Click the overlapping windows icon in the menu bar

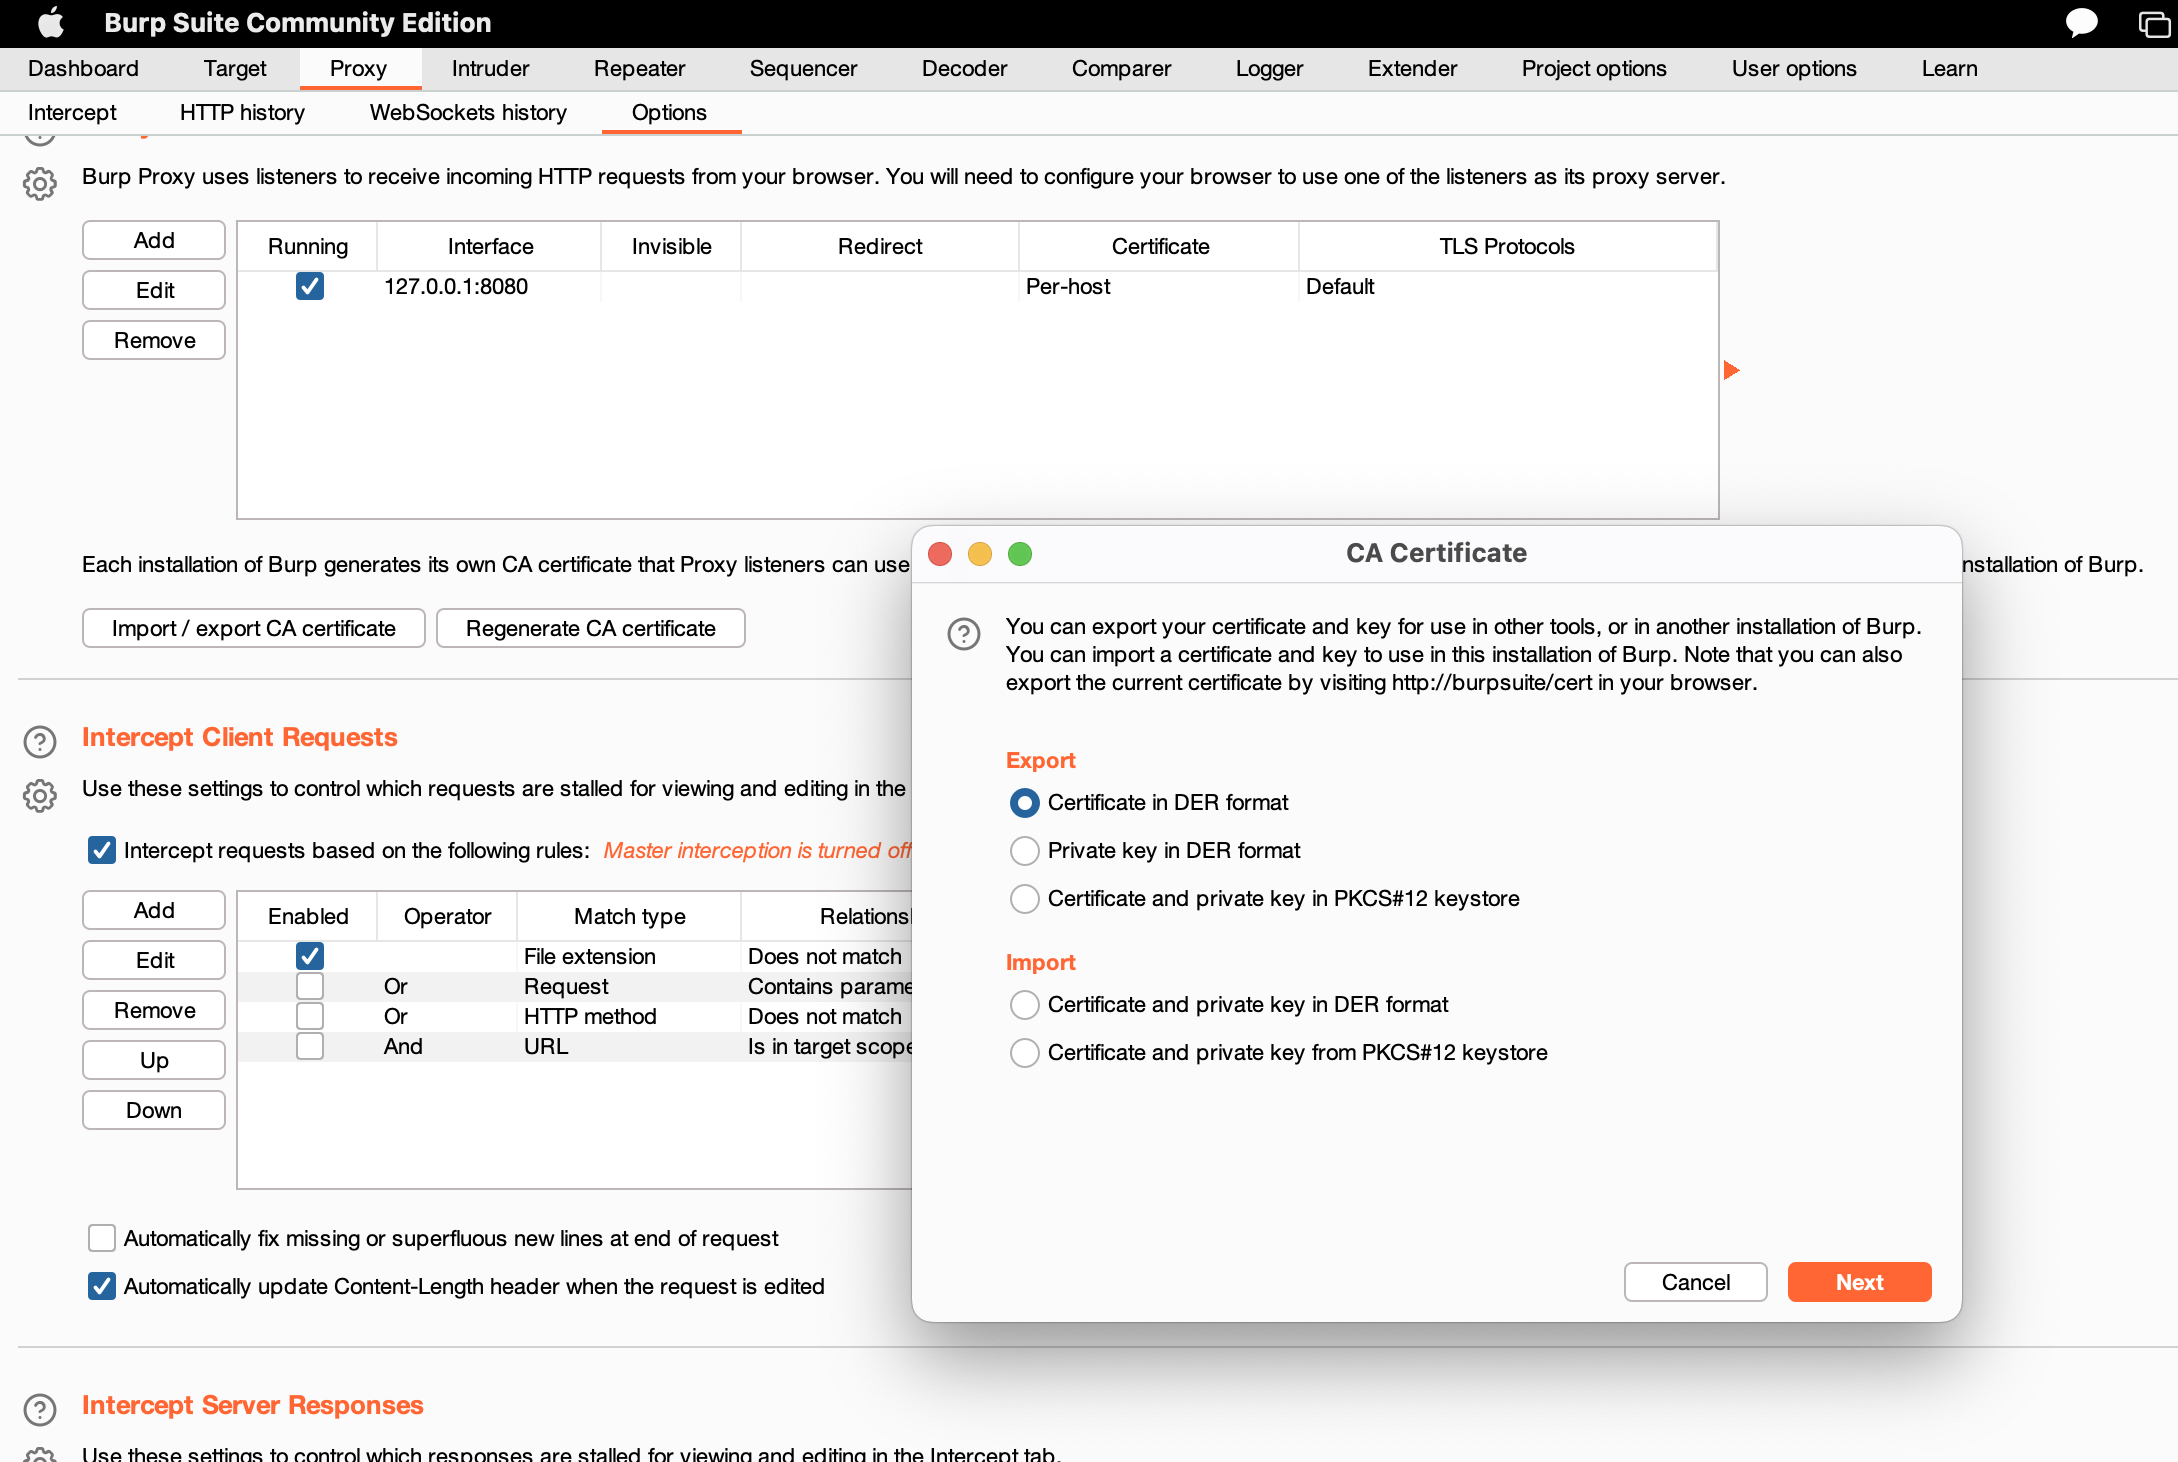[x=2153, y=23]
